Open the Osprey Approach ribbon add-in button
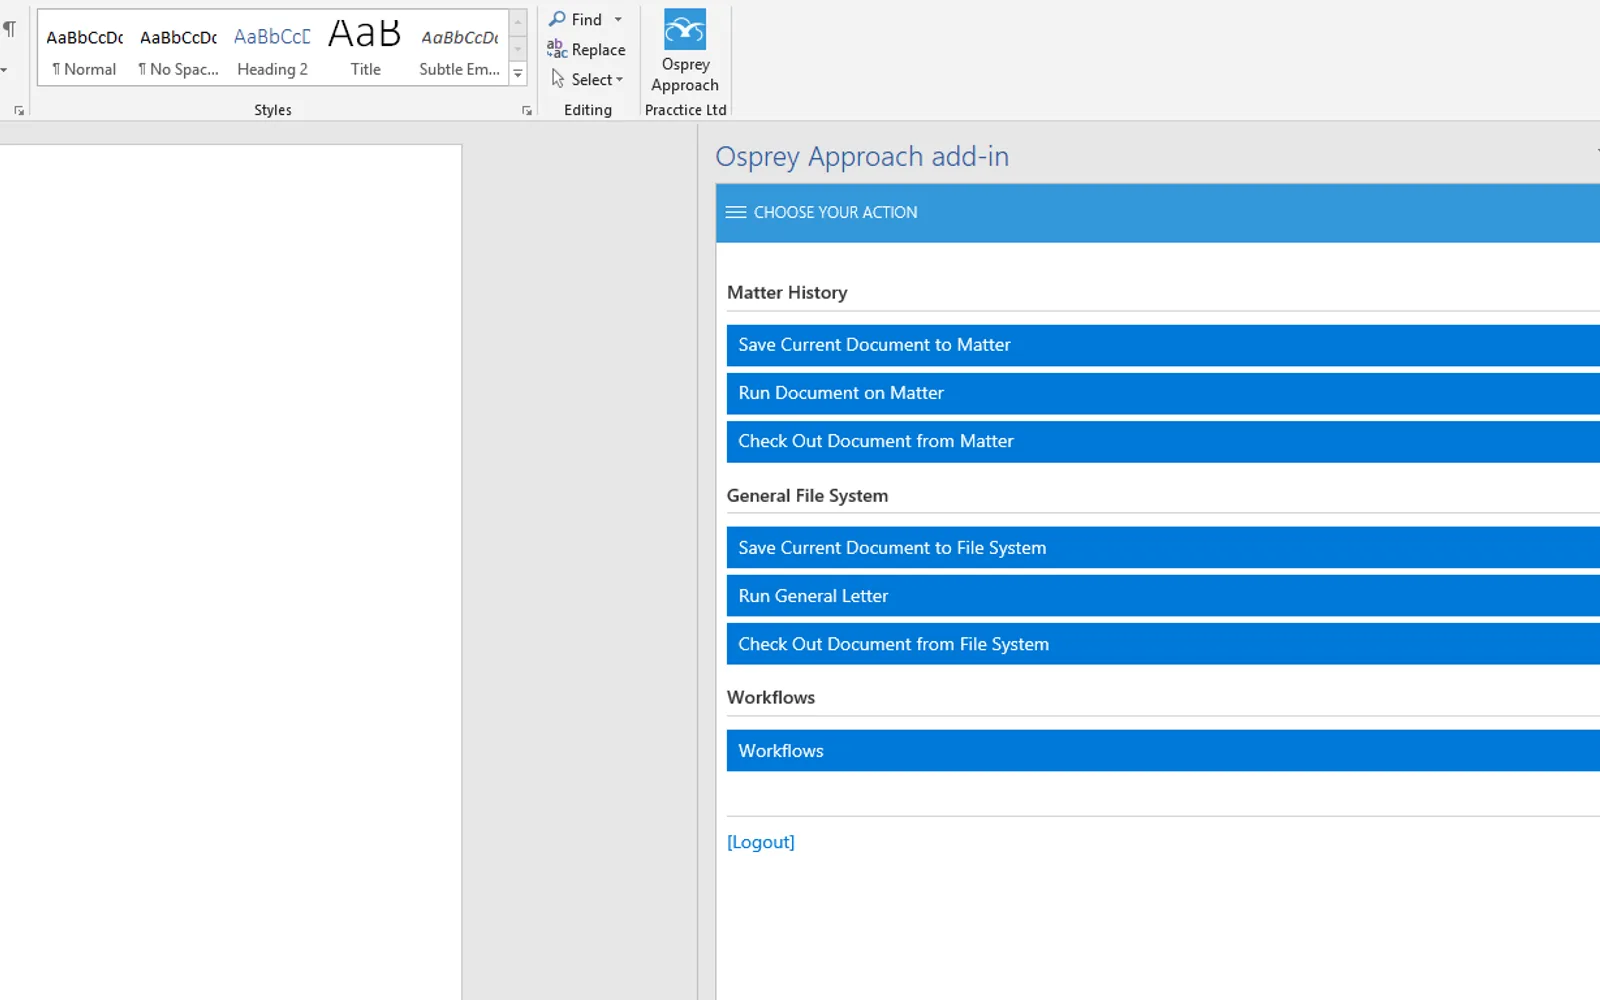The image size is (1600, 1000). (x=685, y=52)
